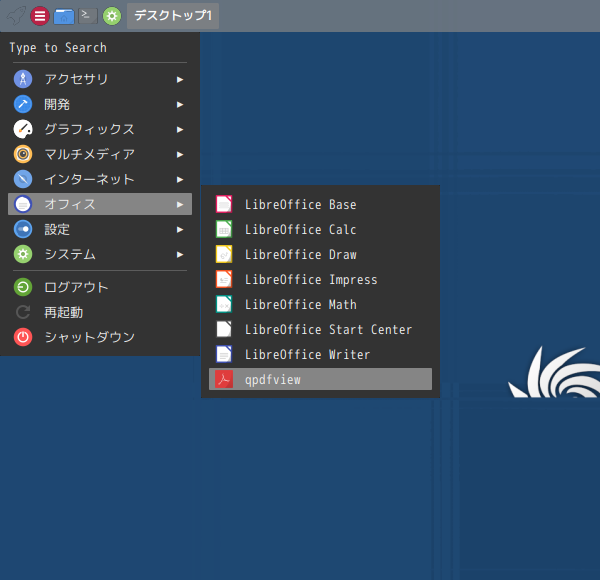Launch LibreOffice Impress
The height and width of the screenshot is (580, 600).
point(320,279)
